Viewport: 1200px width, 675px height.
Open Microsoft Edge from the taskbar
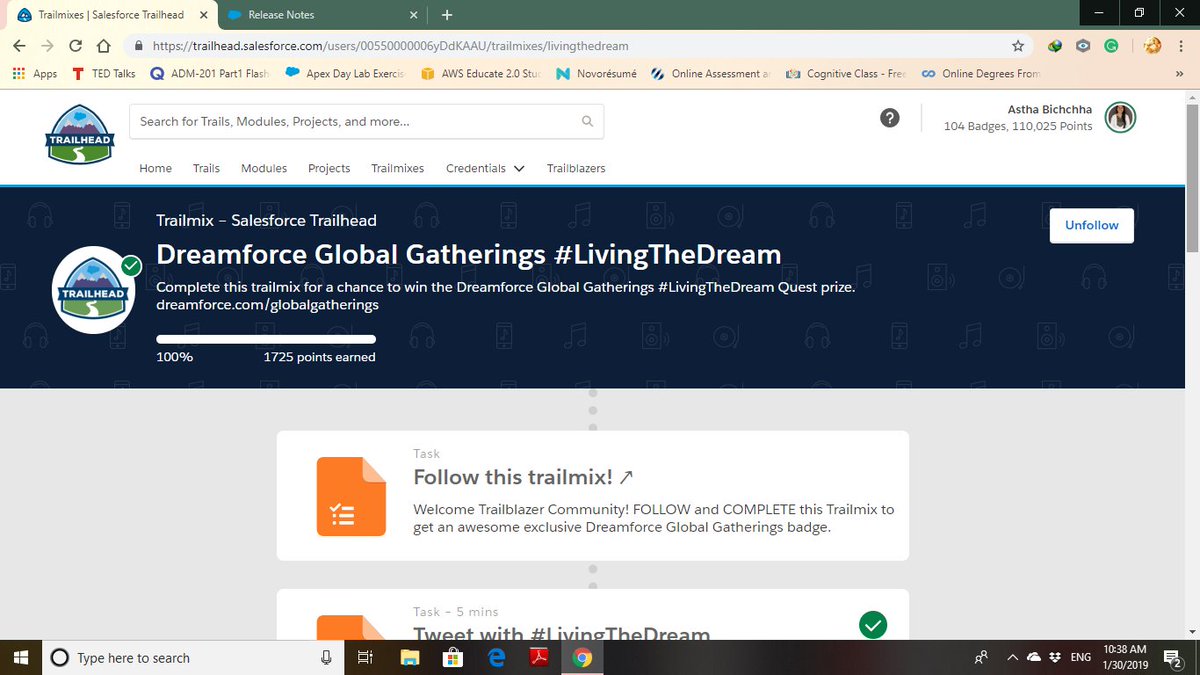click(x=495, y=658)
